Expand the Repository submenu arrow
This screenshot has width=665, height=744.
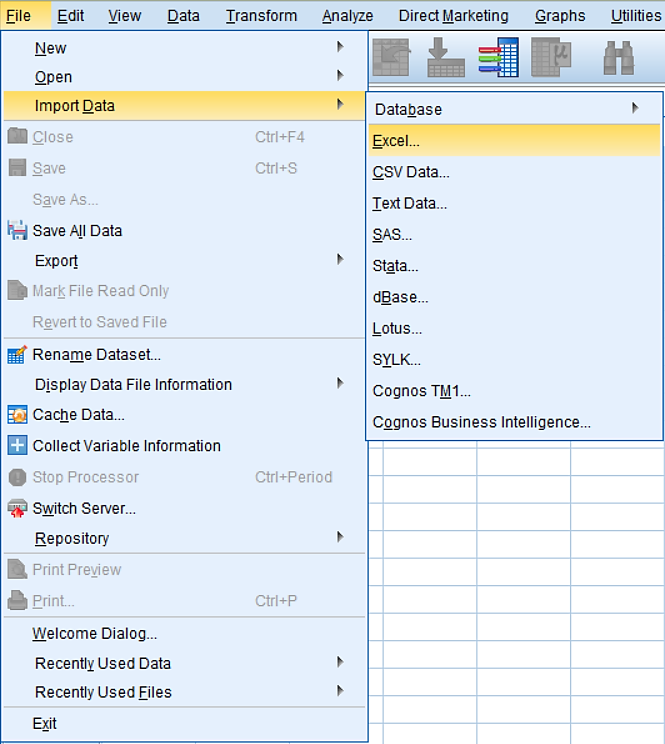340,537
